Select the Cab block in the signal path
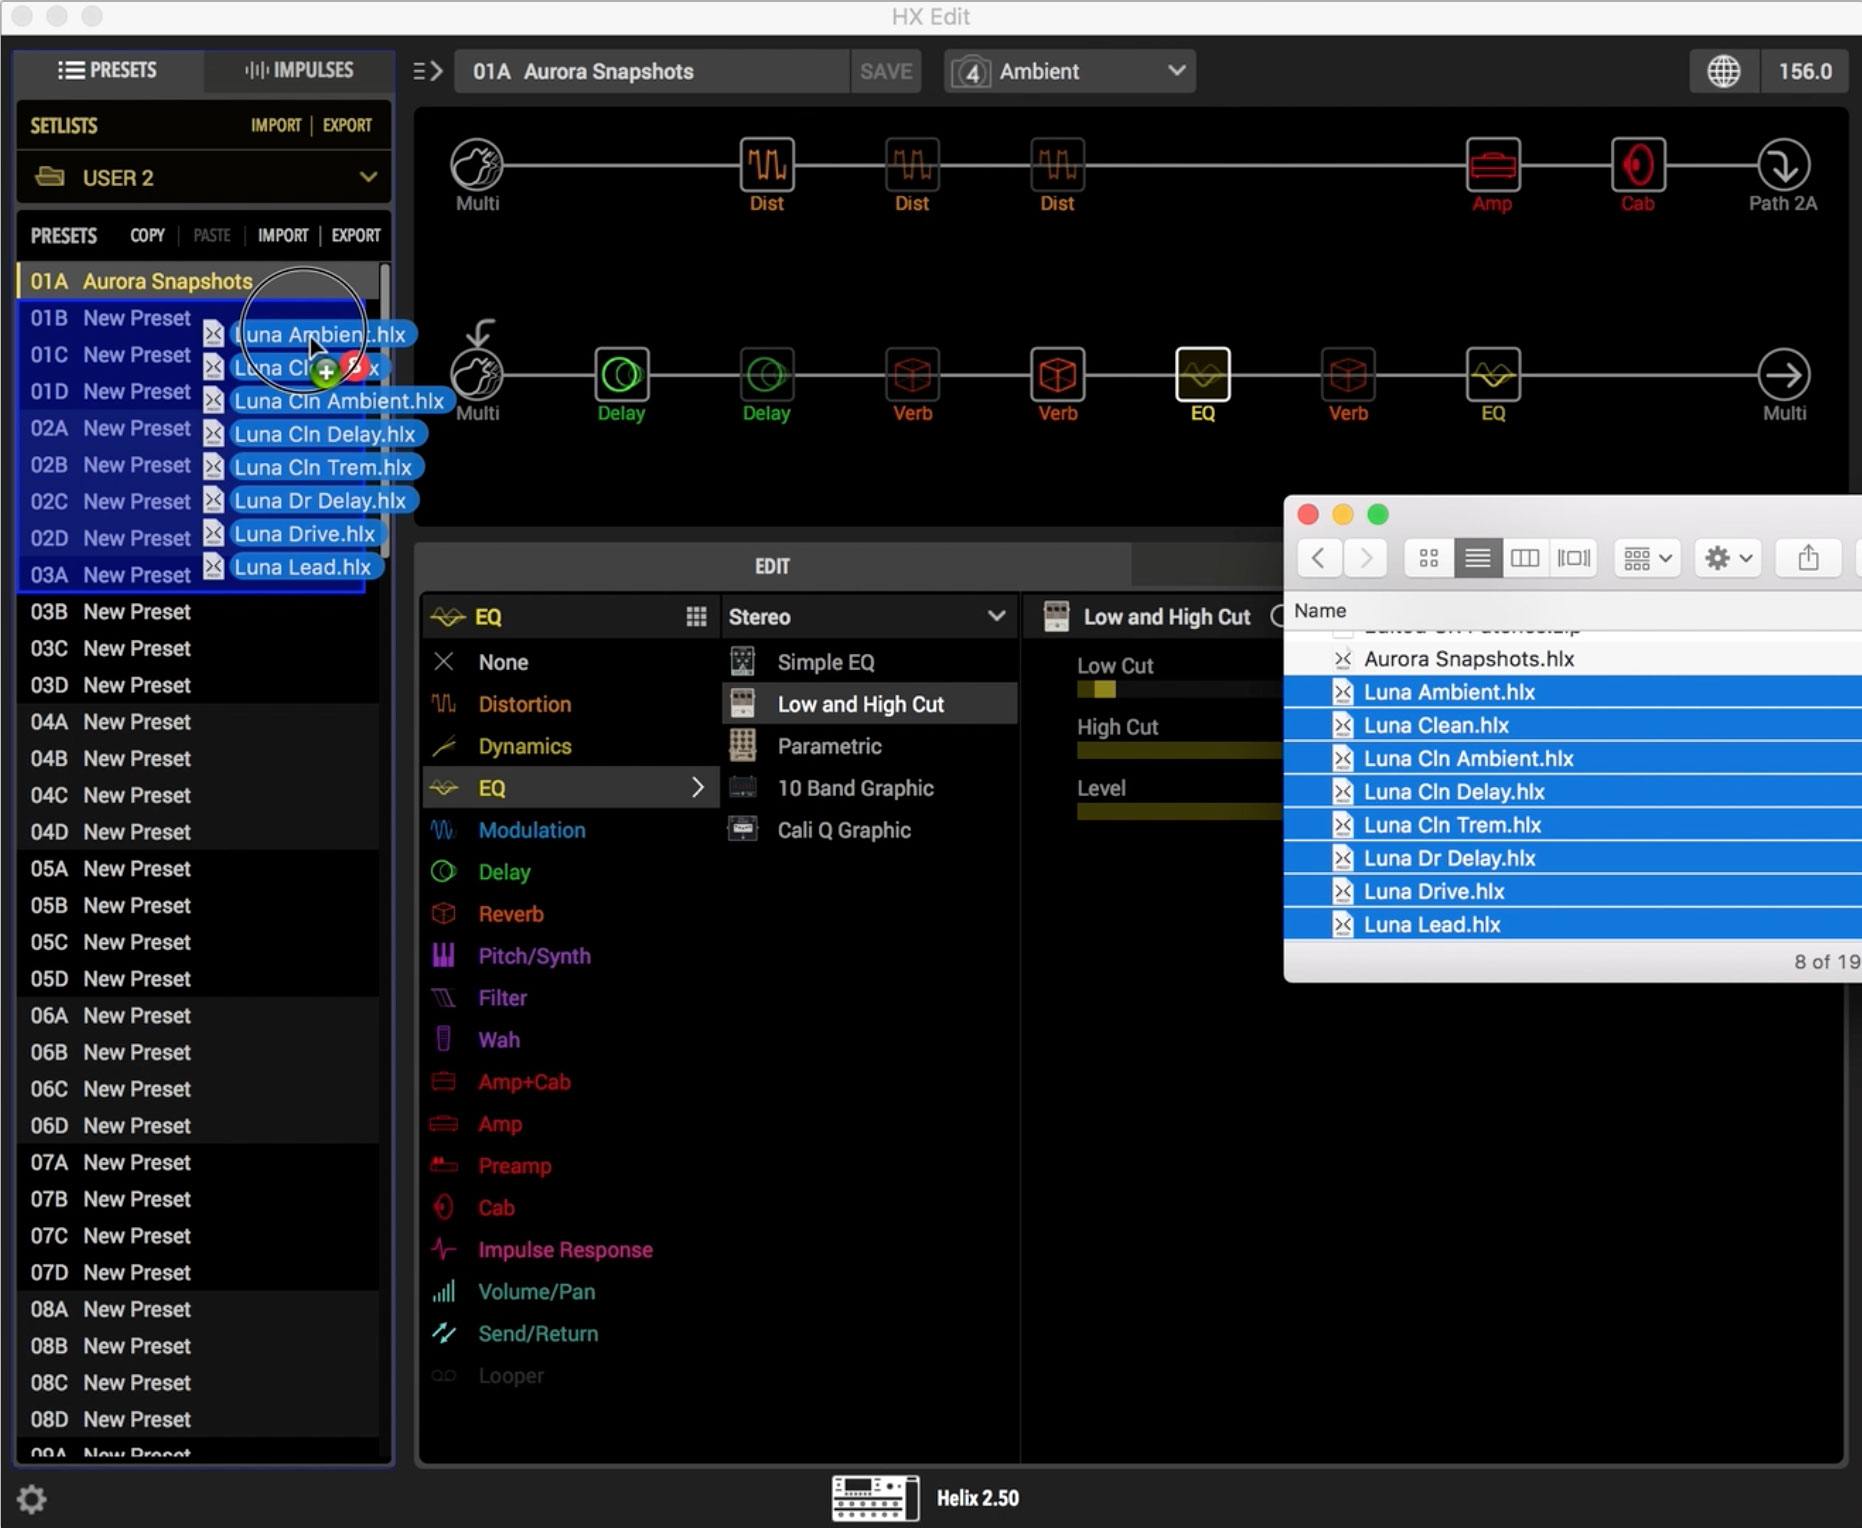1862x1528 pixels. click(x=1637, y=166)
